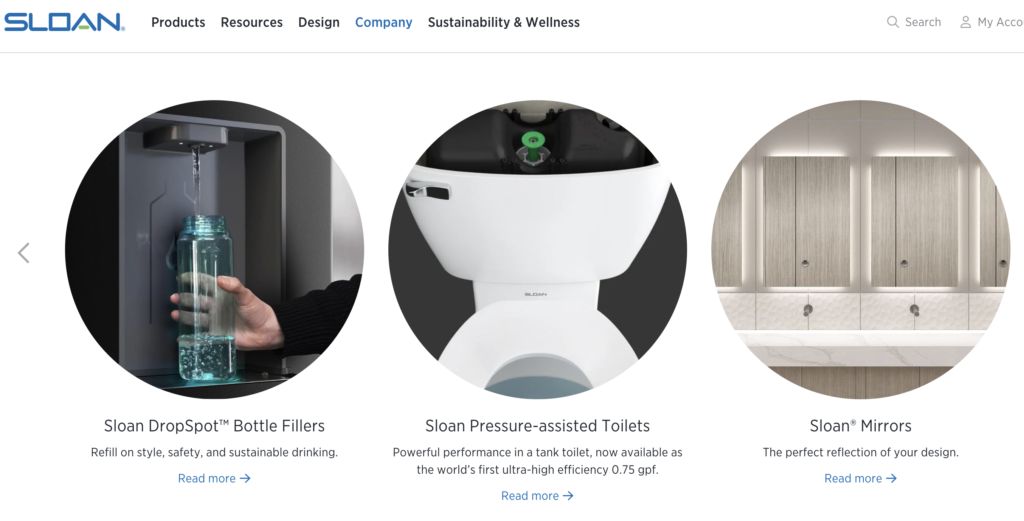This screenshot has height=521, width=1024.
Task: Click the My Account person icon
Action: click(x=965, y=22)
